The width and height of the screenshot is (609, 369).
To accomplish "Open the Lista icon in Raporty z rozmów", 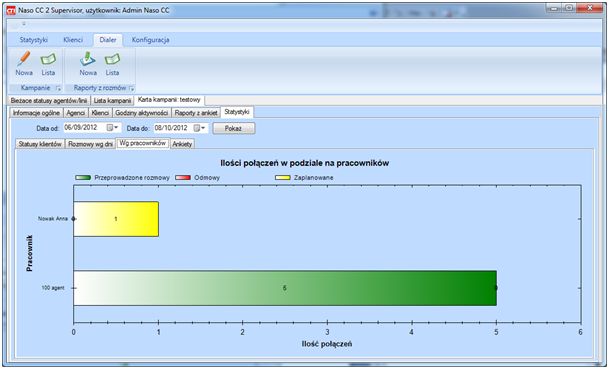I will [112, 59].
